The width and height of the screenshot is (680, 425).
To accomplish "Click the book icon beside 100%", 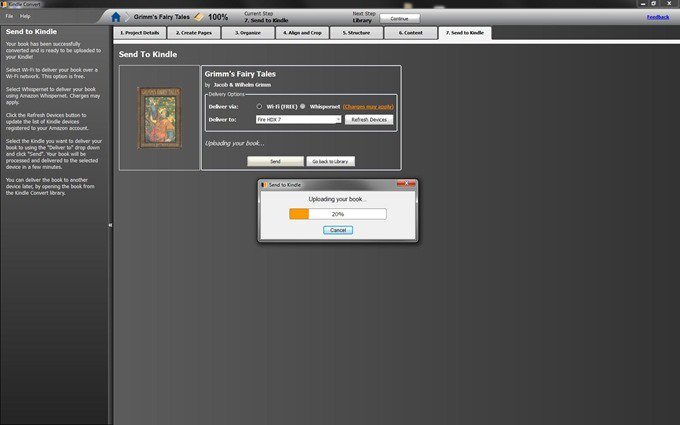I will (199, 17).
